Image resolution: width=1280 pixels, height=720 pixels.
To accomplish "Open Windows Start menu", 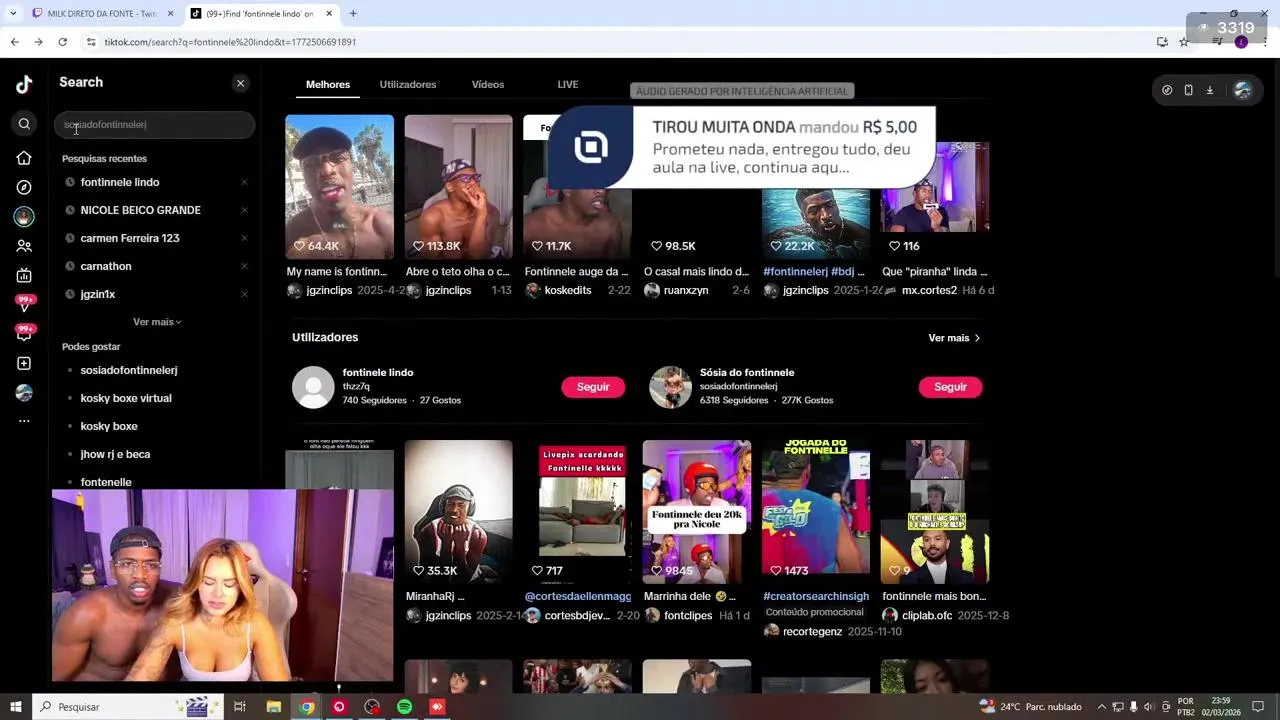I will point(15,707).
